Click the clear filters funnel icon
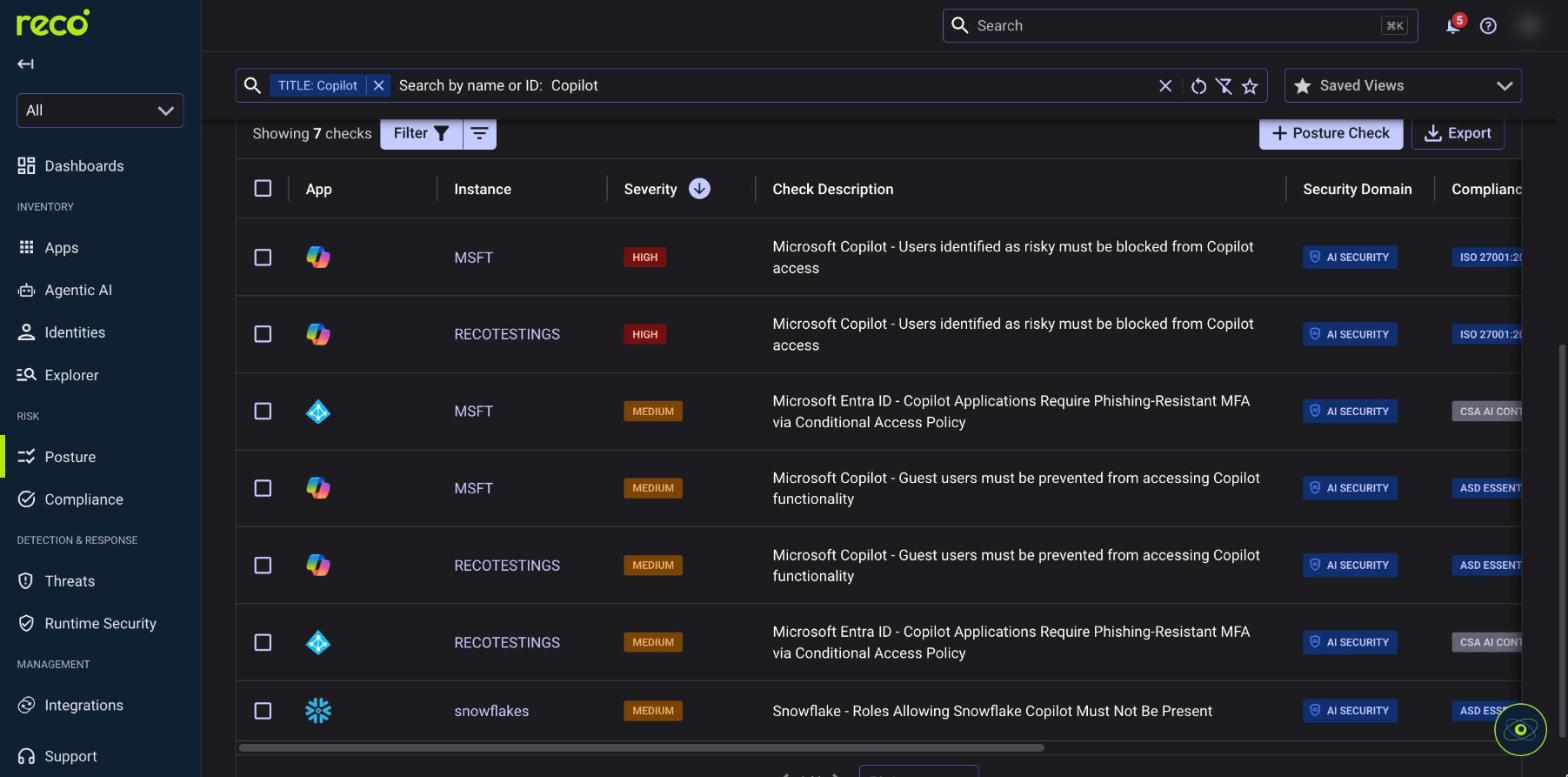This screenshot has width=1568, height=777. click(x=1224, y=86)
